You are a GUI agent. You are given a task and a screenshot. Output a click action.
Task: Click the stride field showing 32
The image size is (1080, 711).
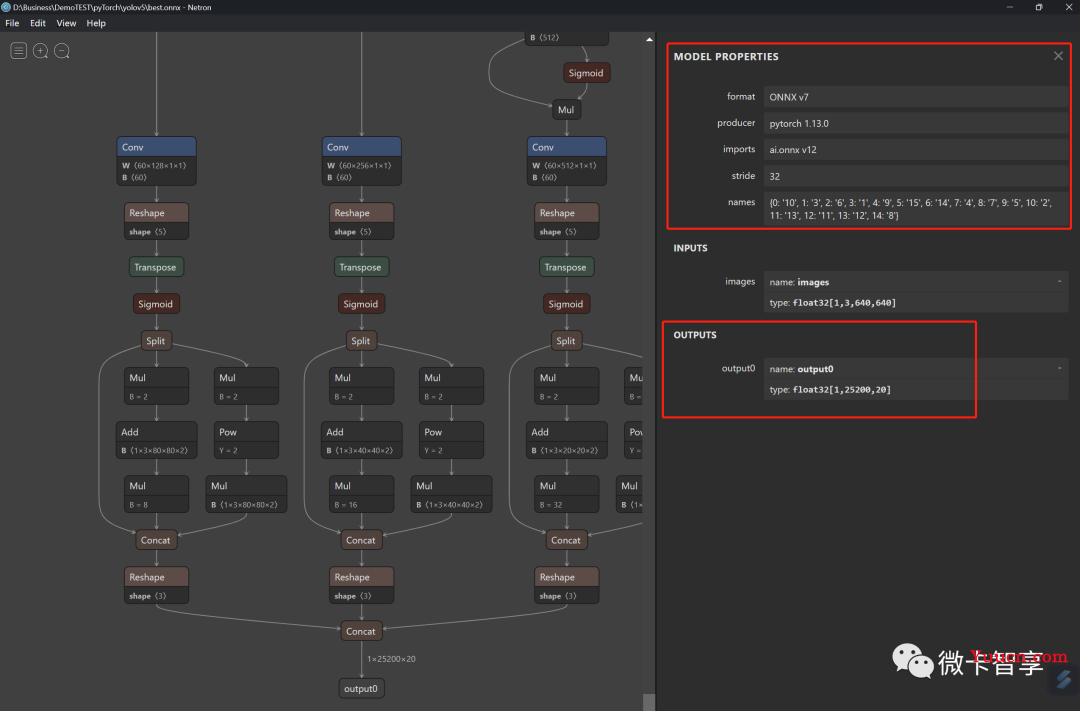click(x=916, y=176)
